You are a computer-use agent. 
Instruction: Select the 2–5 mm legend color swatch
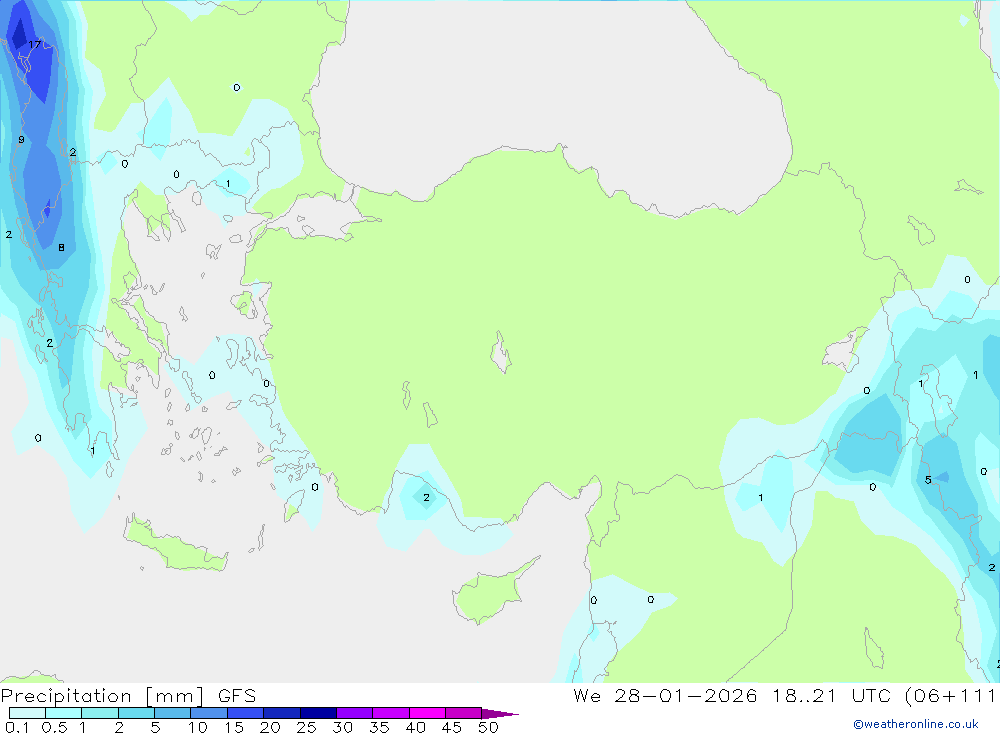click(x=136, y=713)
